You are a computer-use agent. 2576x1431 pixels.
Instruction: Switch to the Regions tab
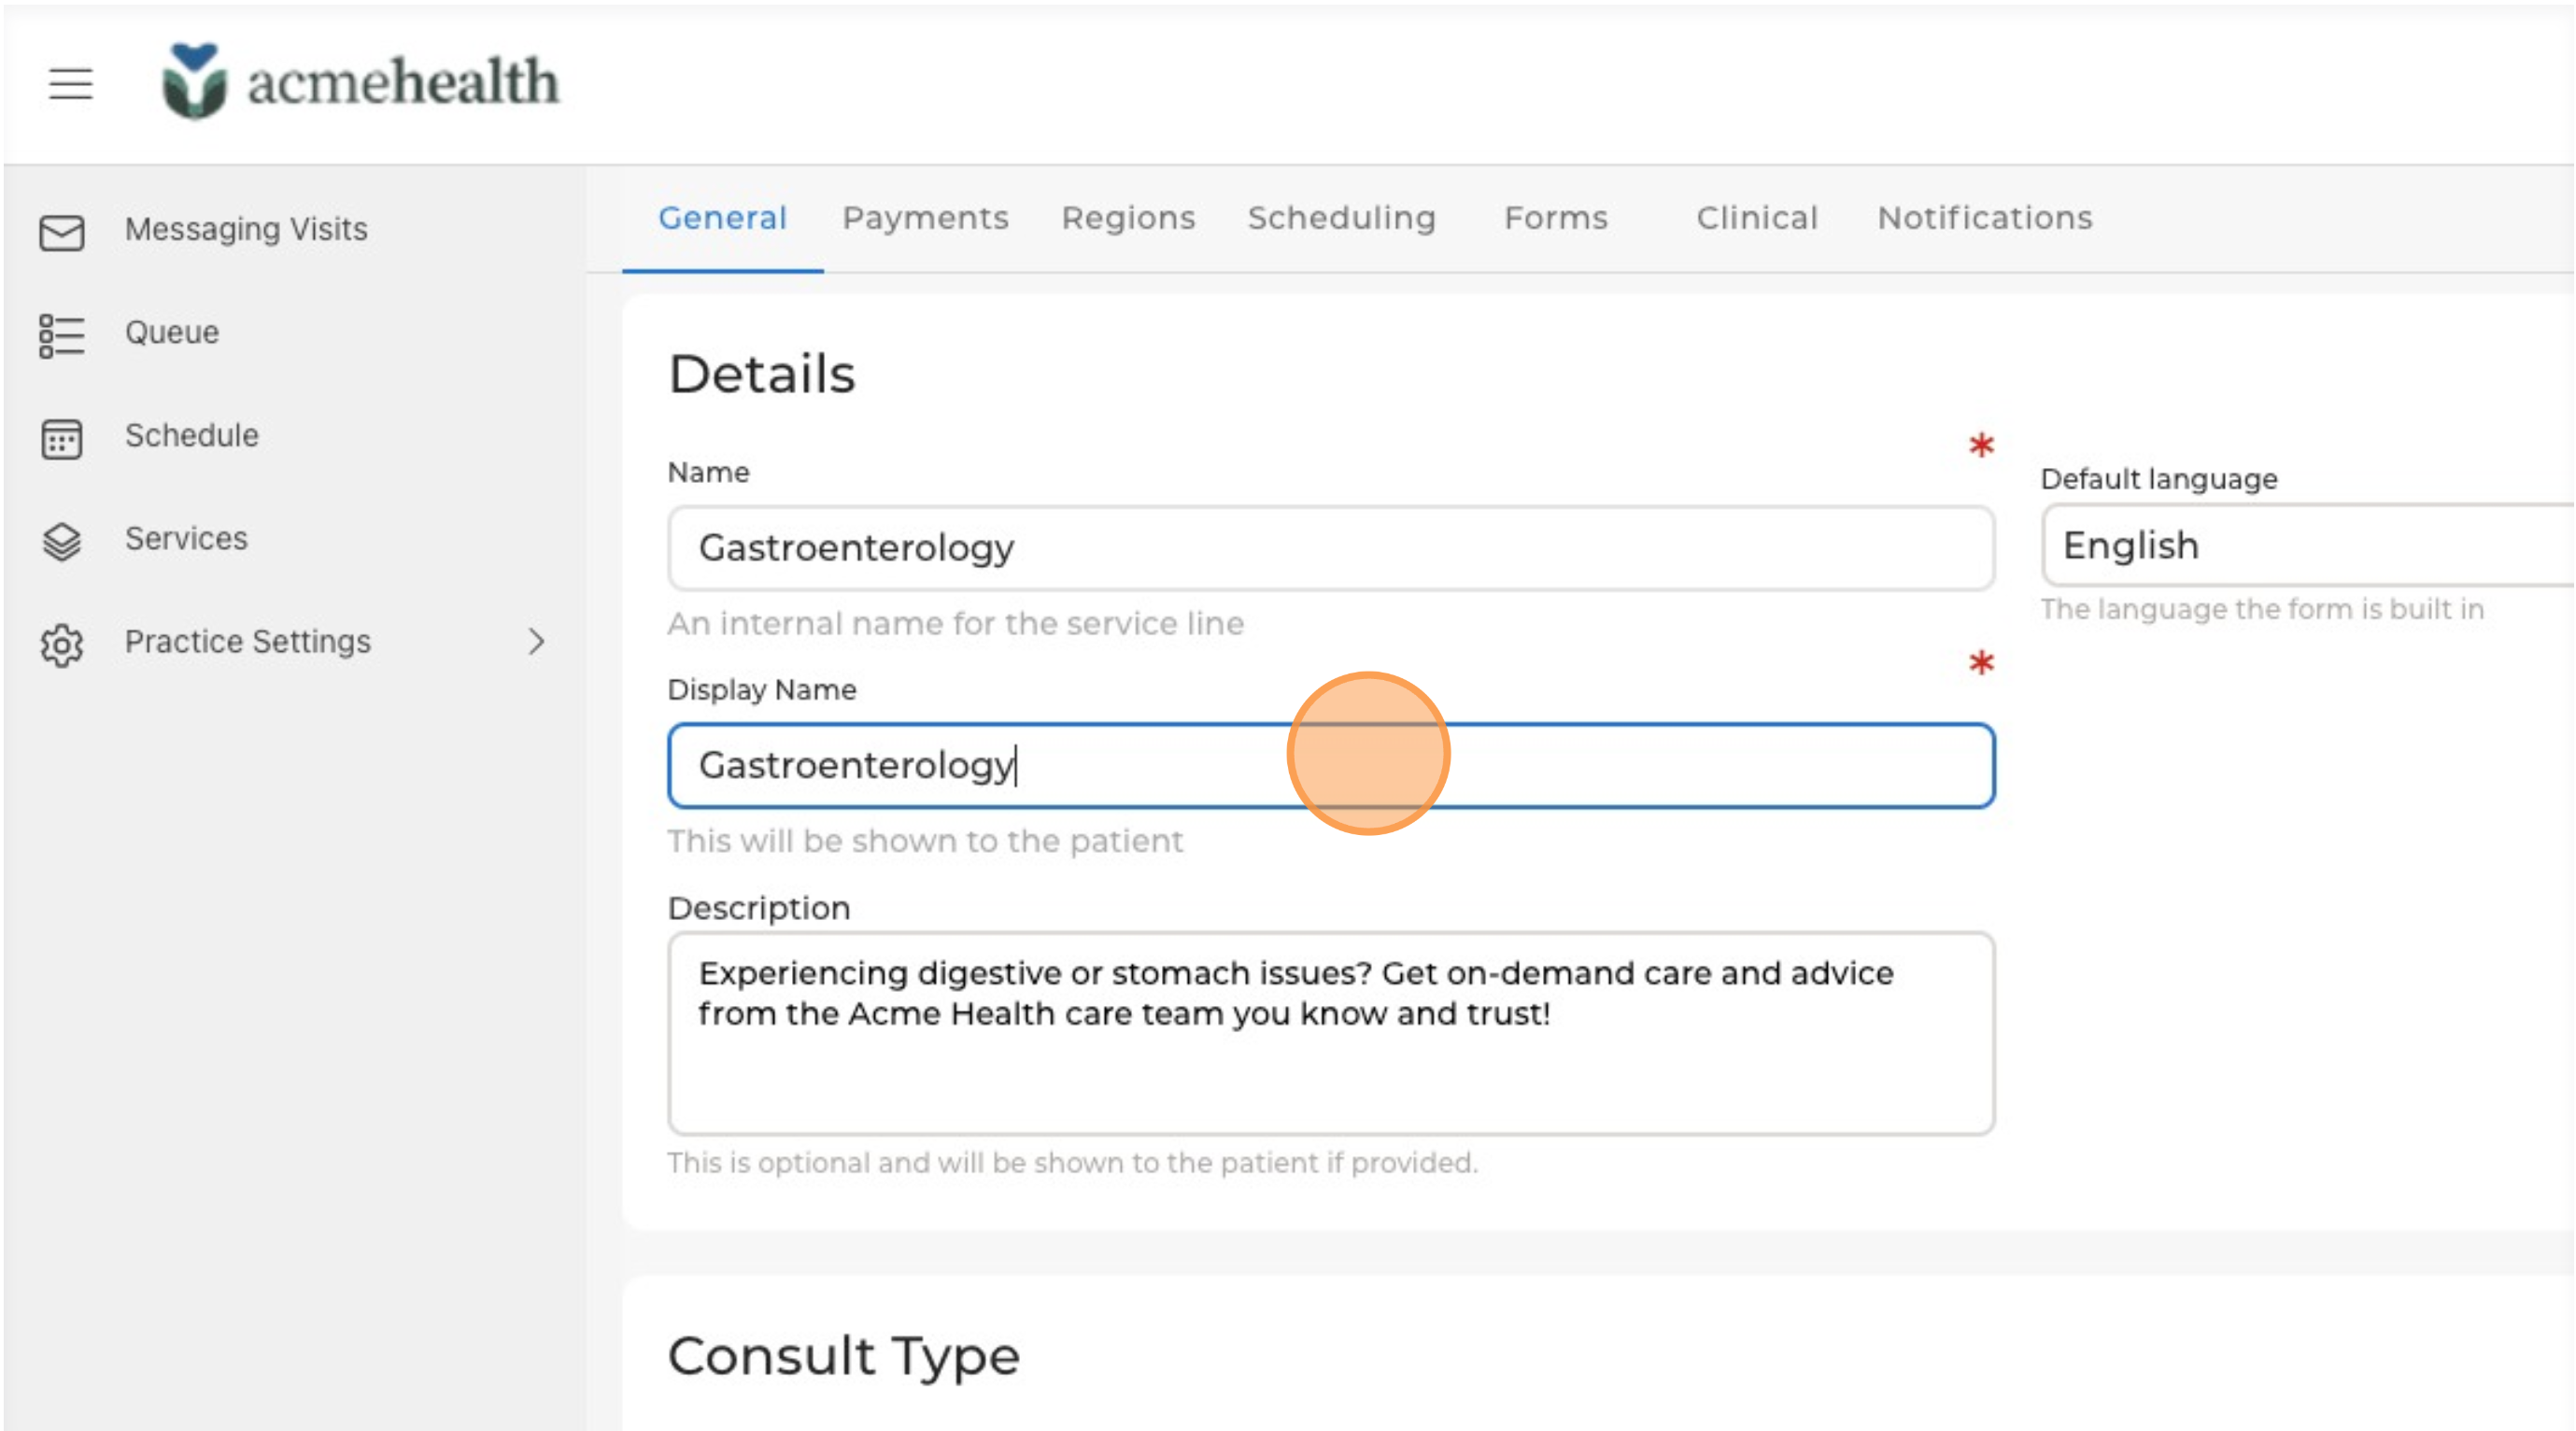[1128, 218]
